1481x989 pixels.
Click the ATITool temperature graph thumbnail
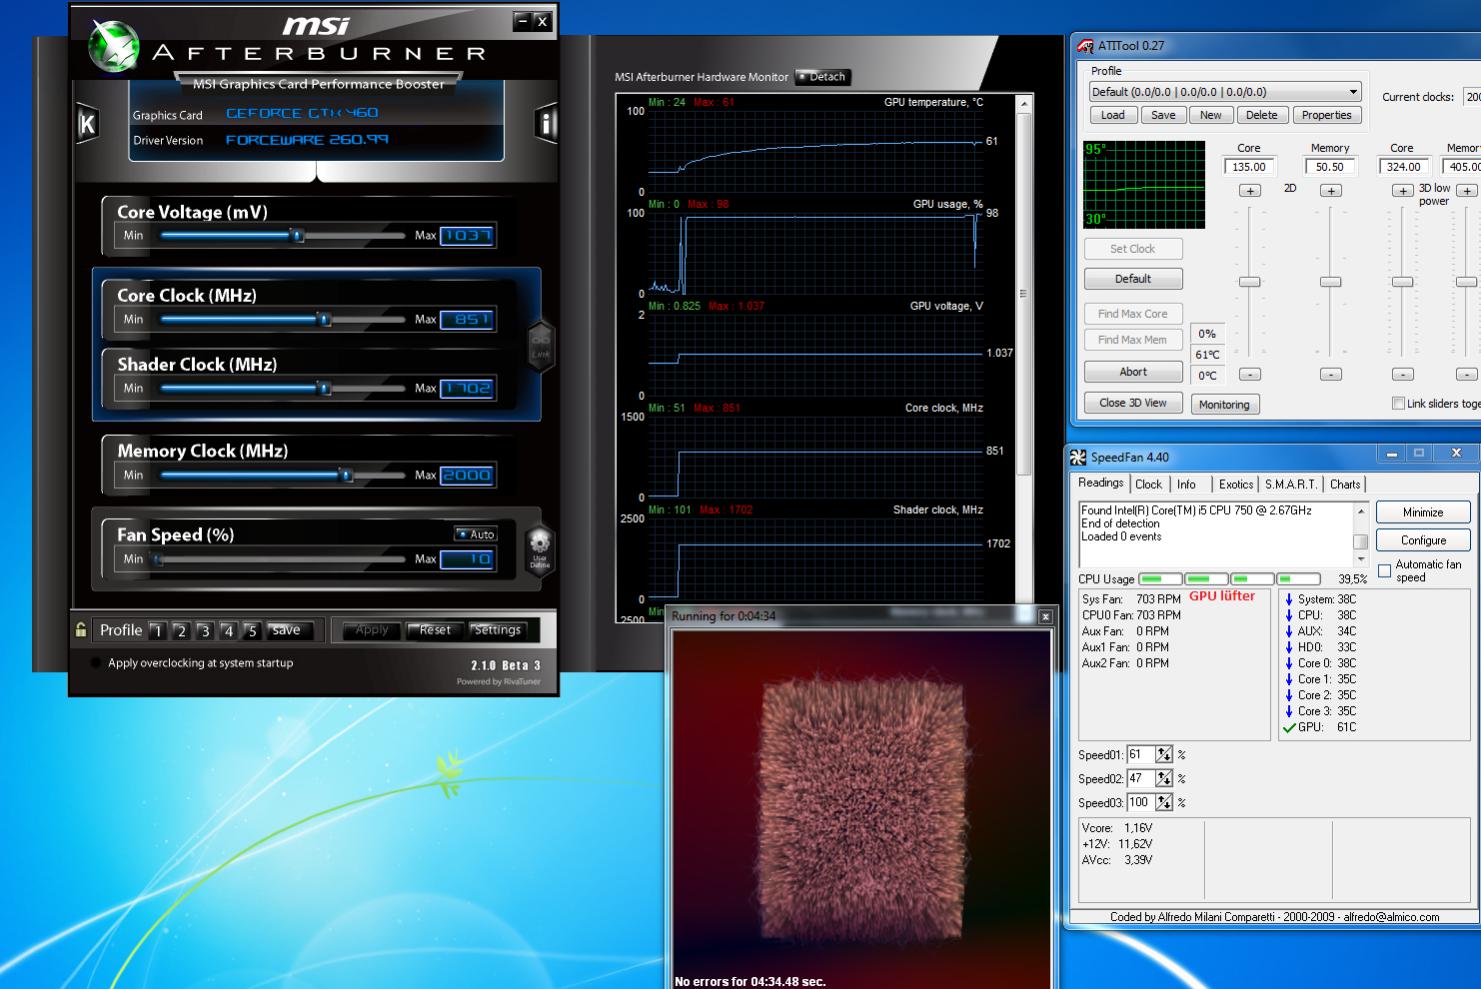pos(1144,185)
